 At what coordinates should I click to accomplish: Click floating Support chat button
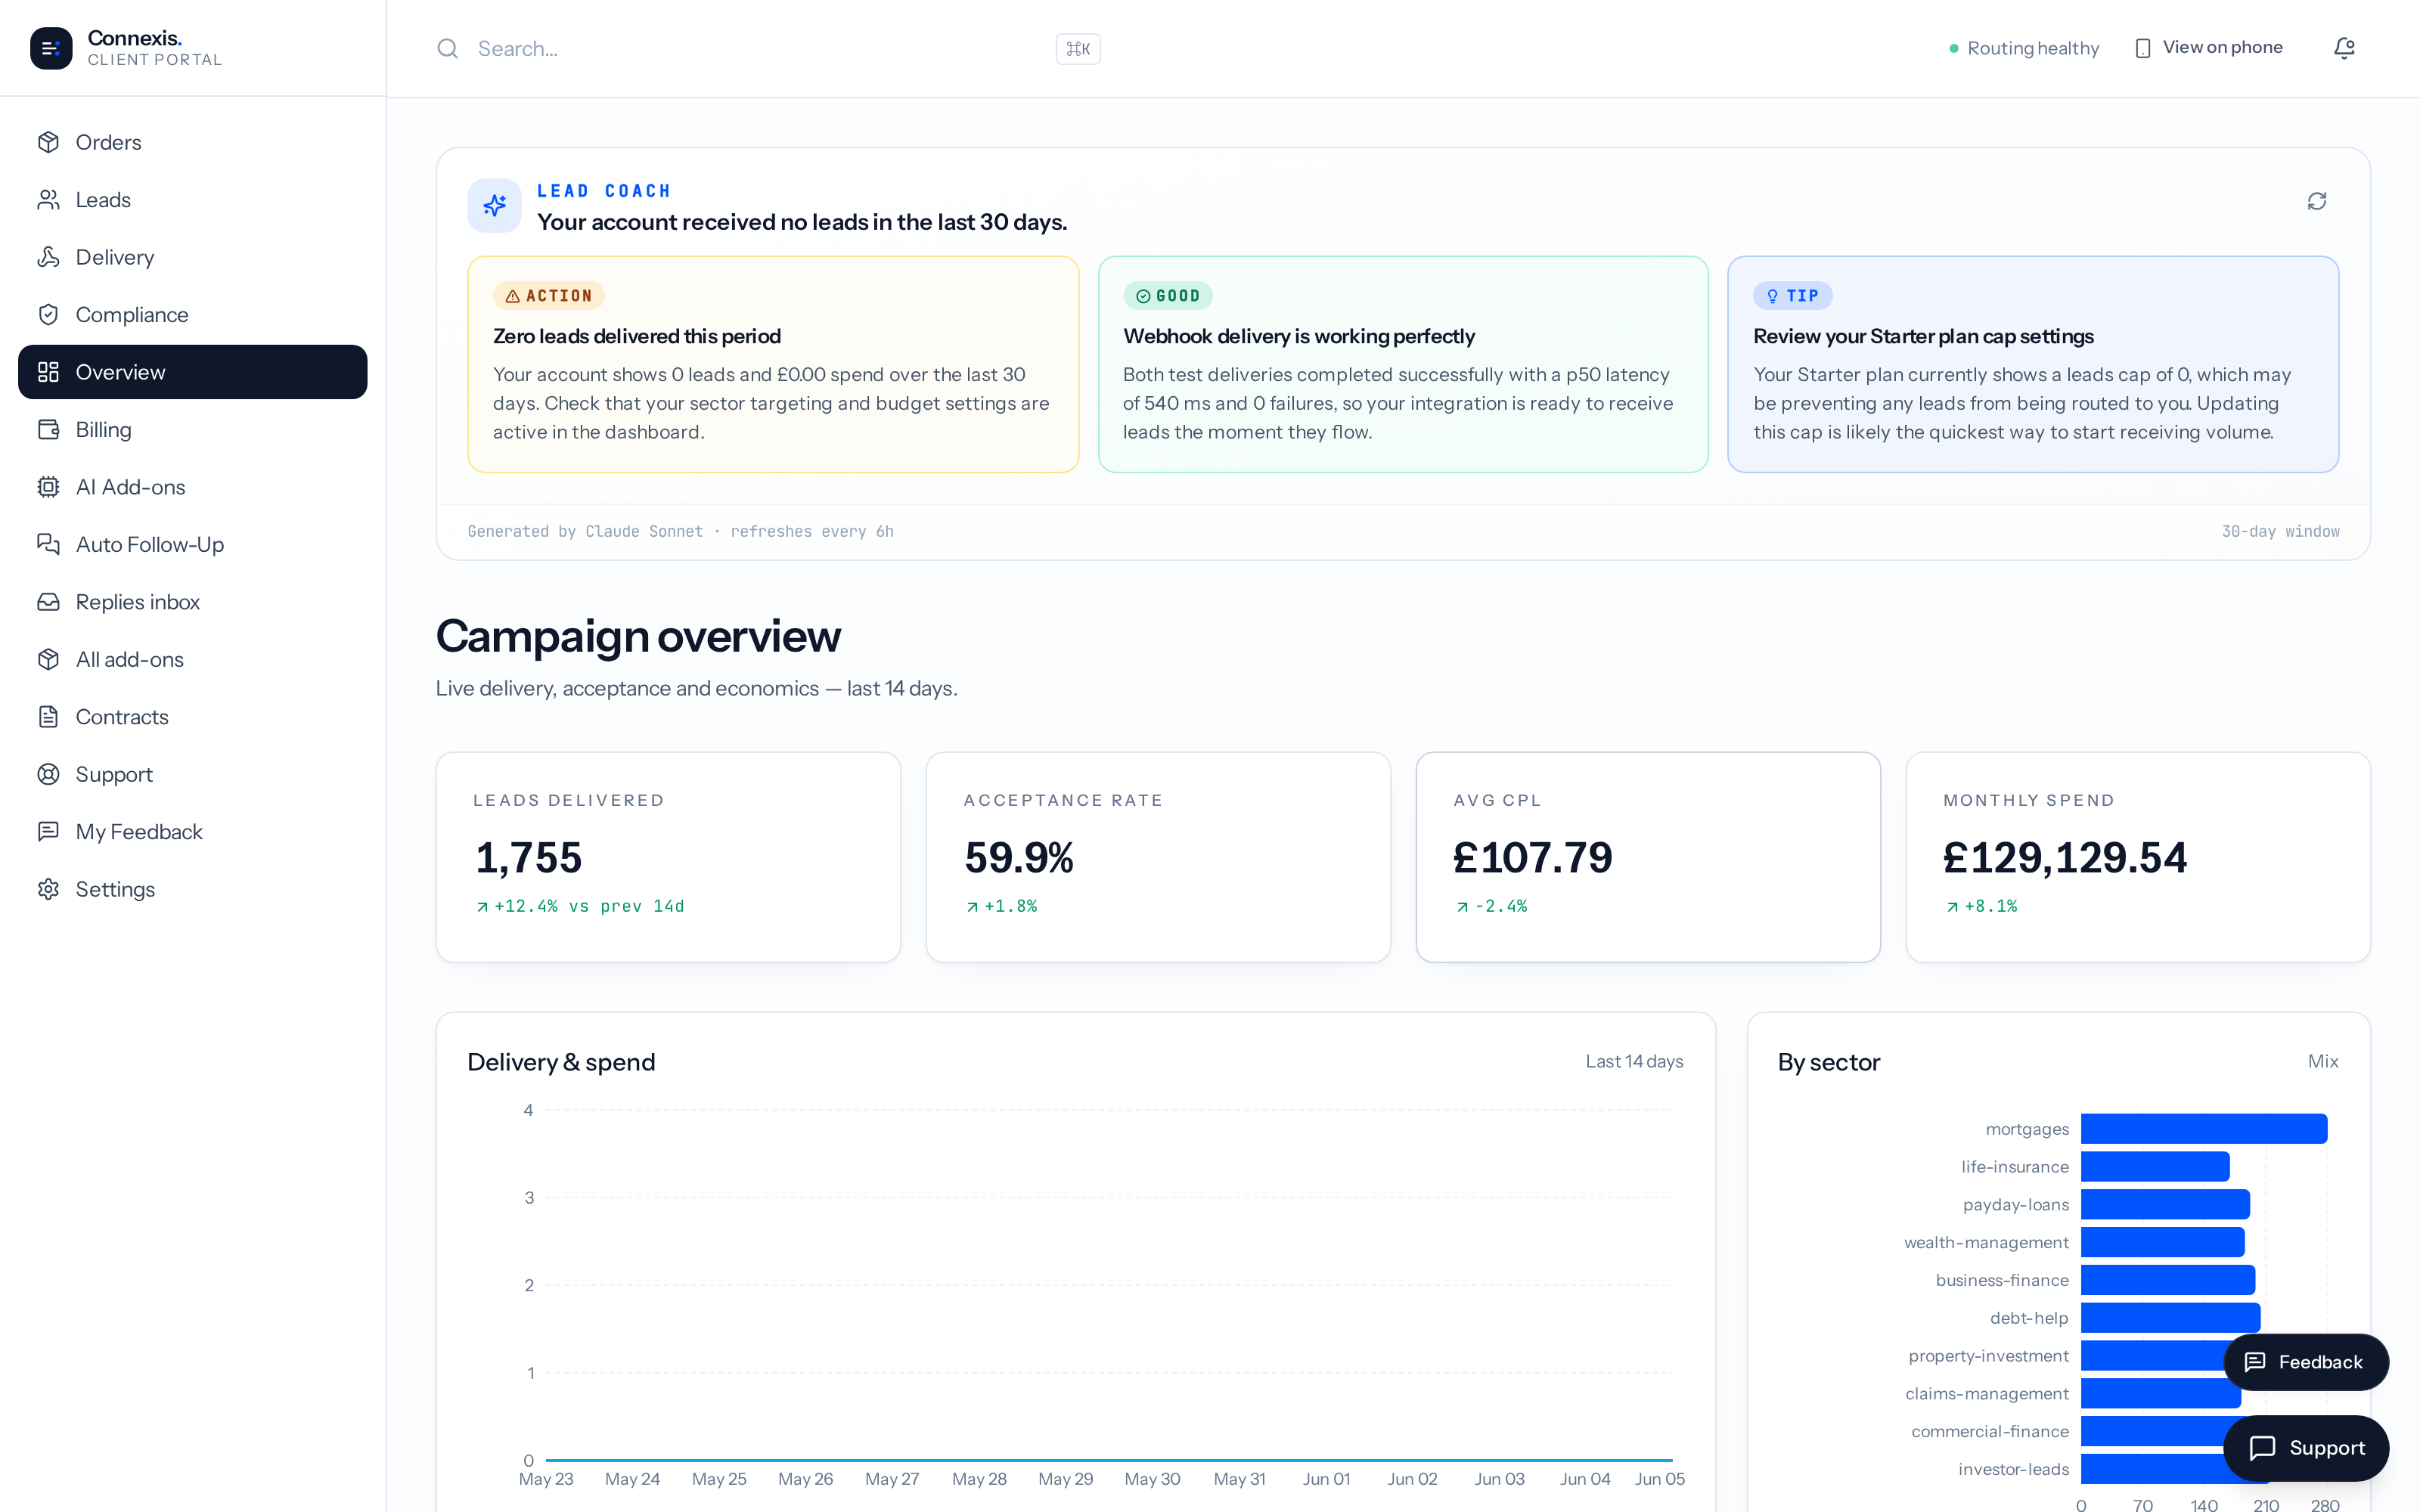coord(2305,1448)
